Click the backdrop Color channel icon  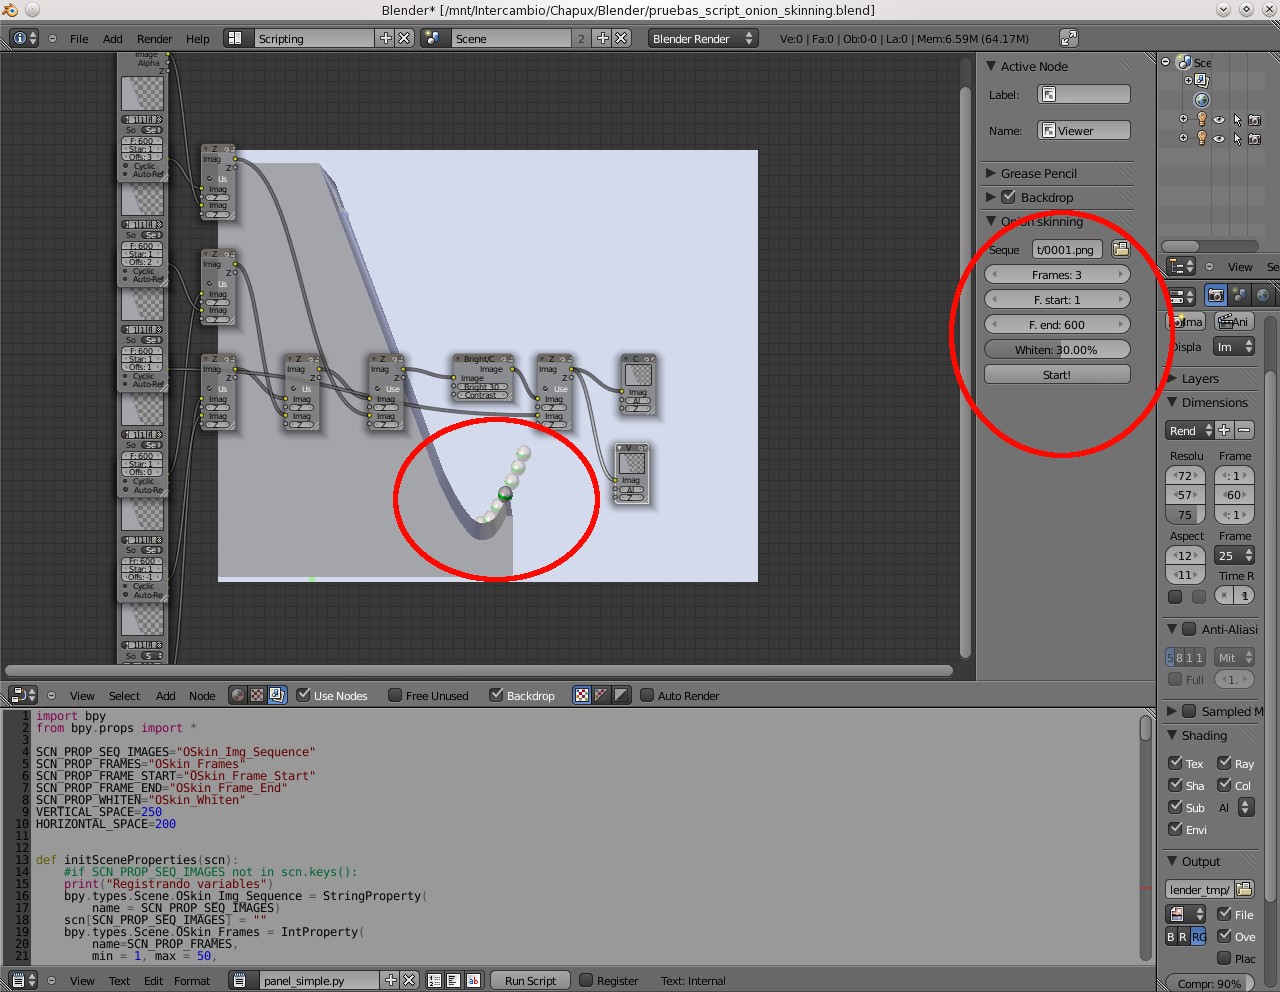click(601, 695)
